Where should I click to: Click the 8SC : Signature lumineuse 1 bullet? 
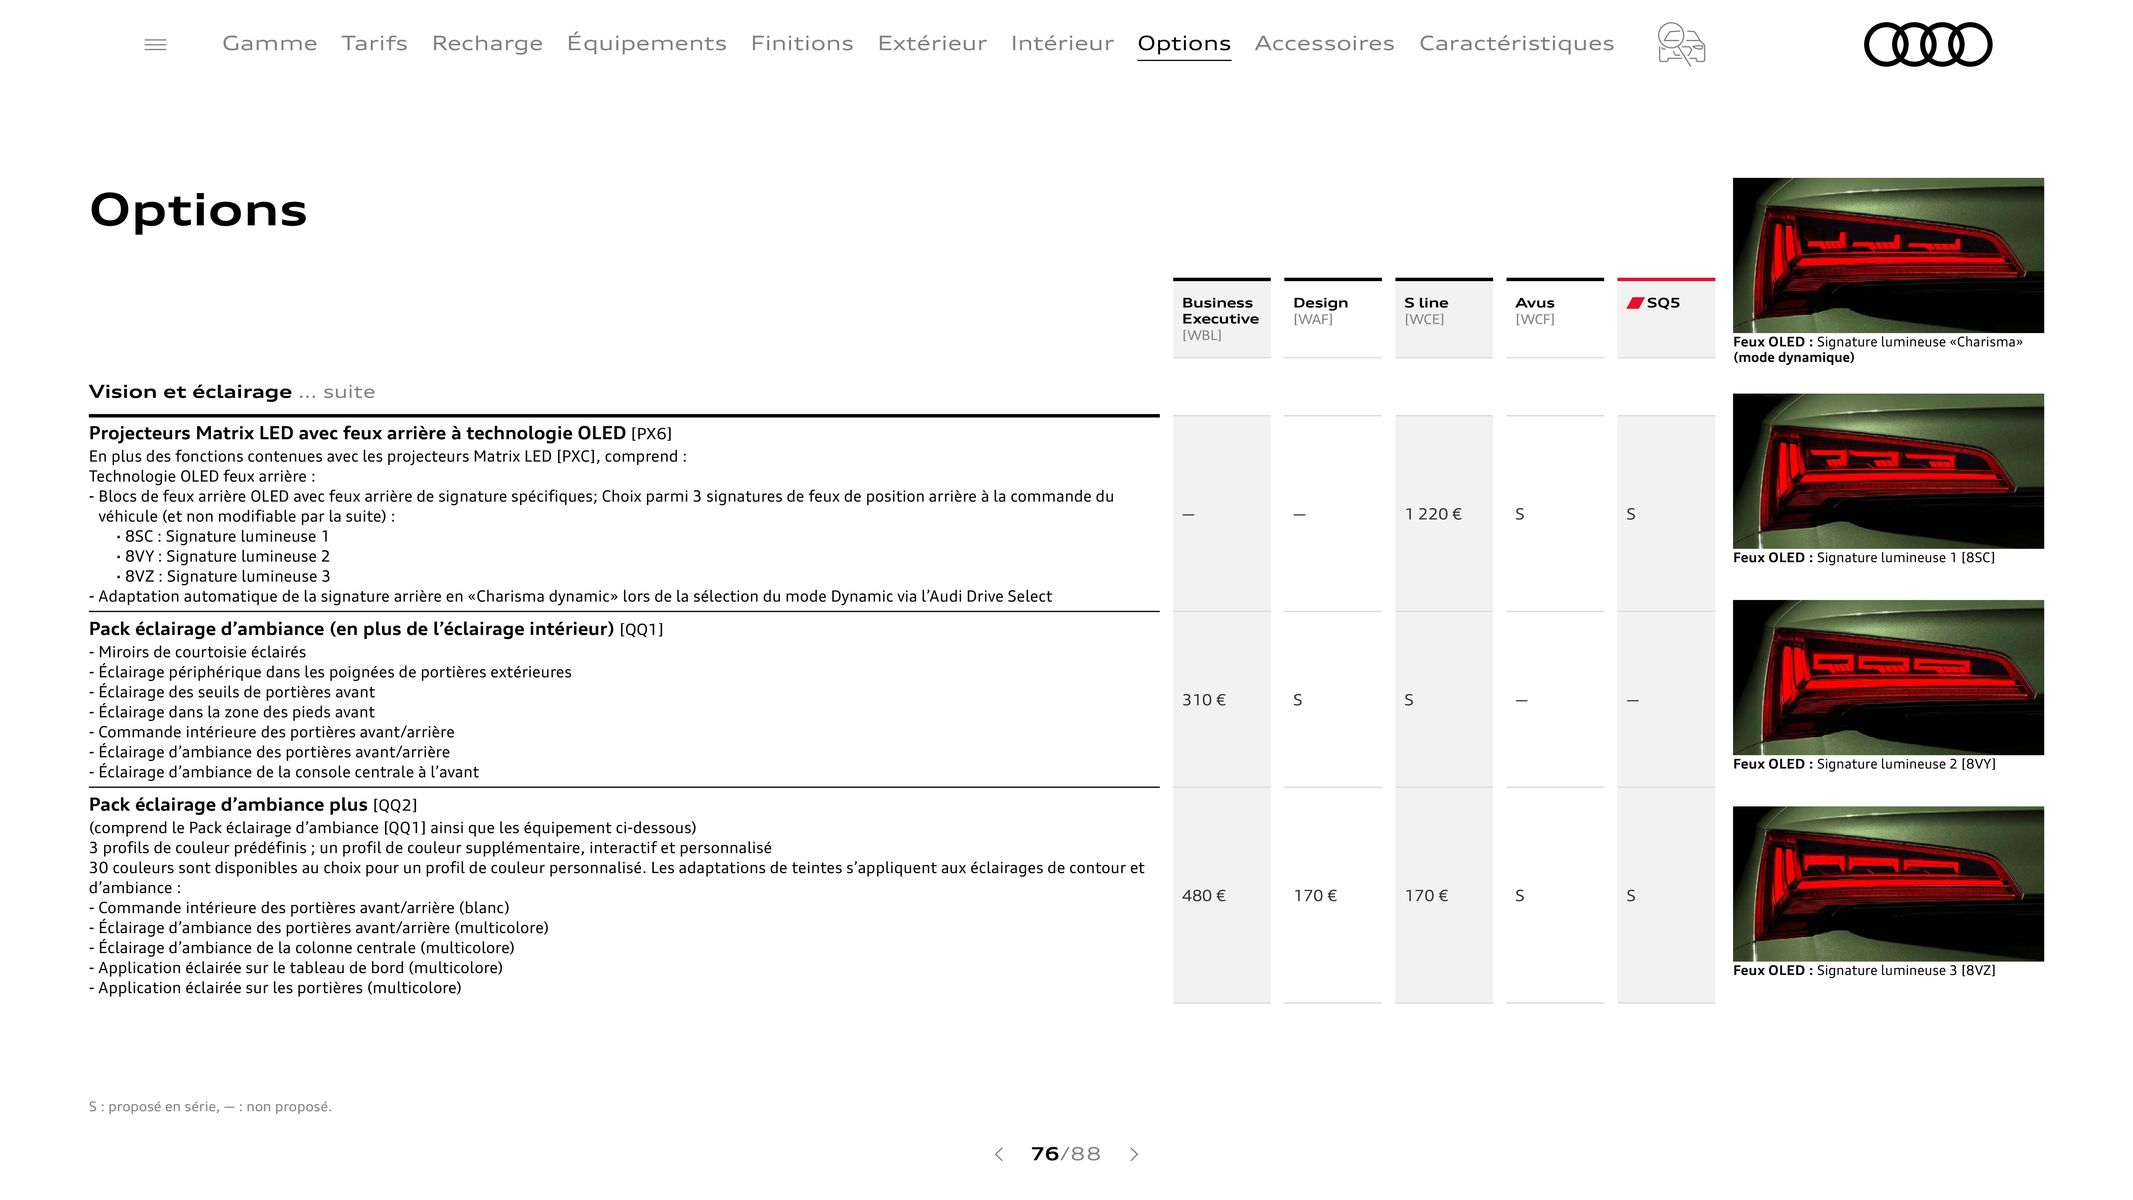[x=223, y=536]
